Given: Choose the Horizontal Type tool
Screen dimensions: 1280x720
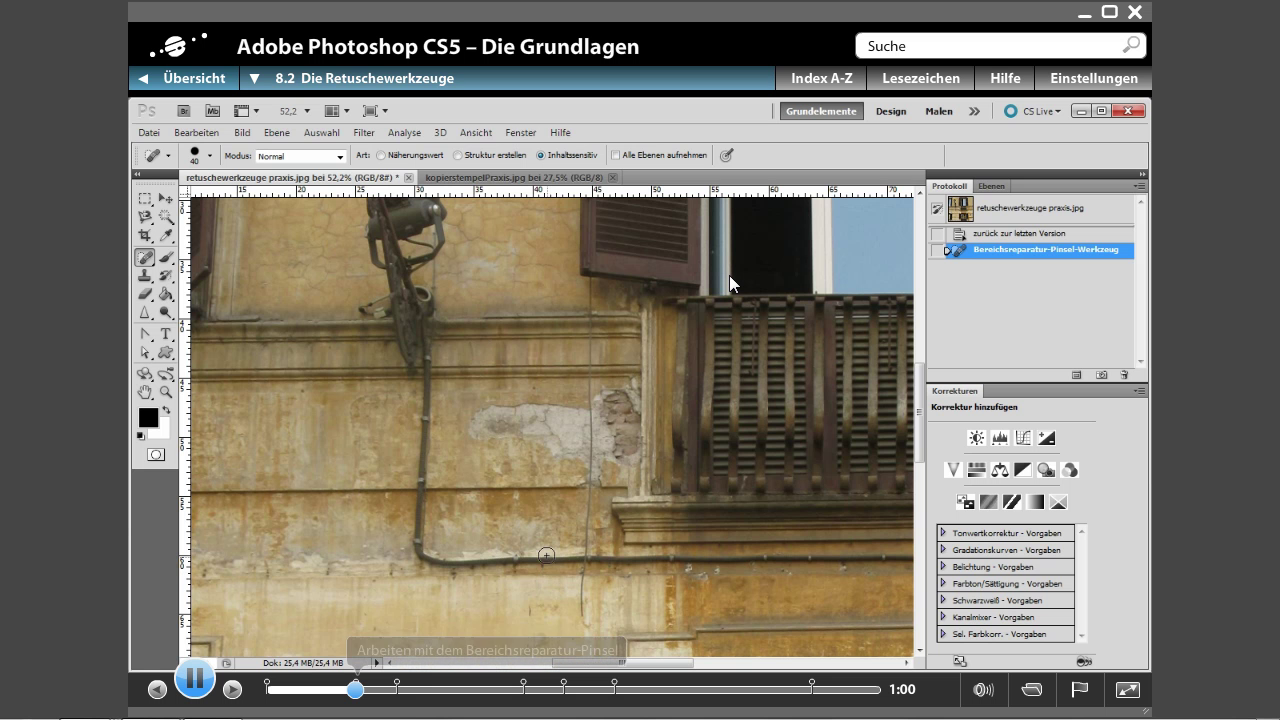Looking at the screenshot, I should tap(166, 334).
